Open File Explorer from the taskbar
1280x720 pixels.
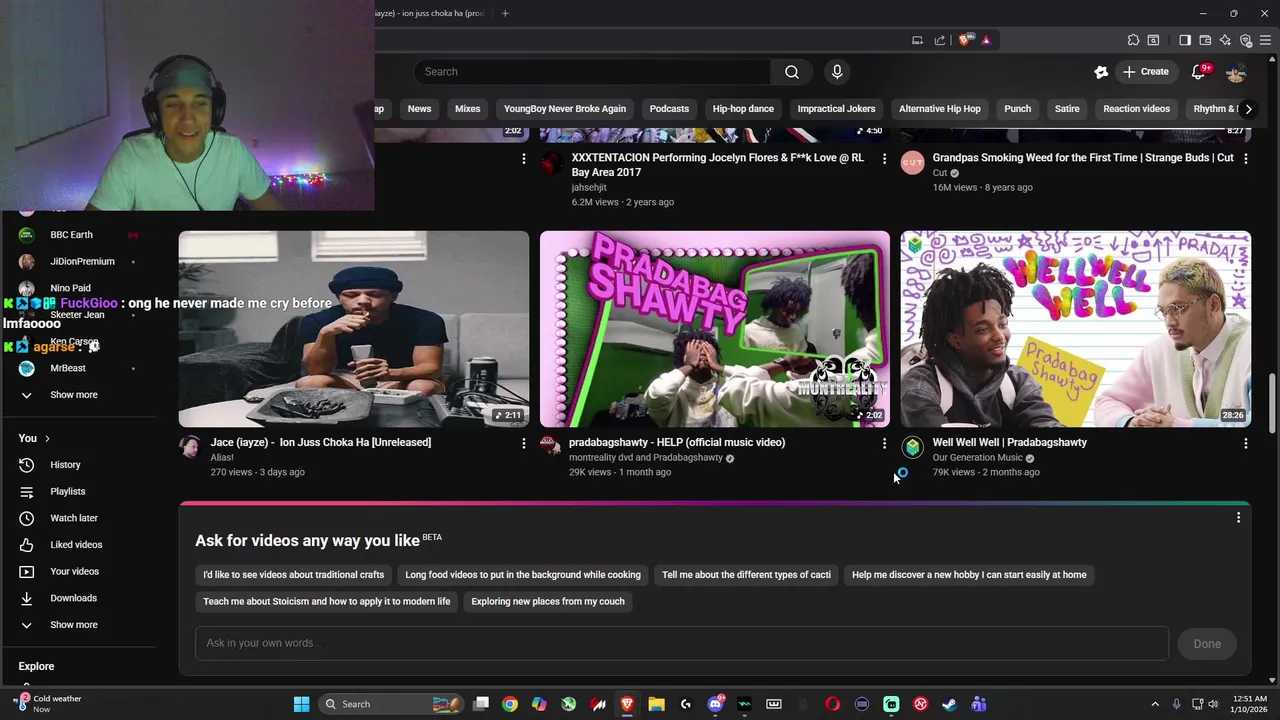(x=656, y=704)
